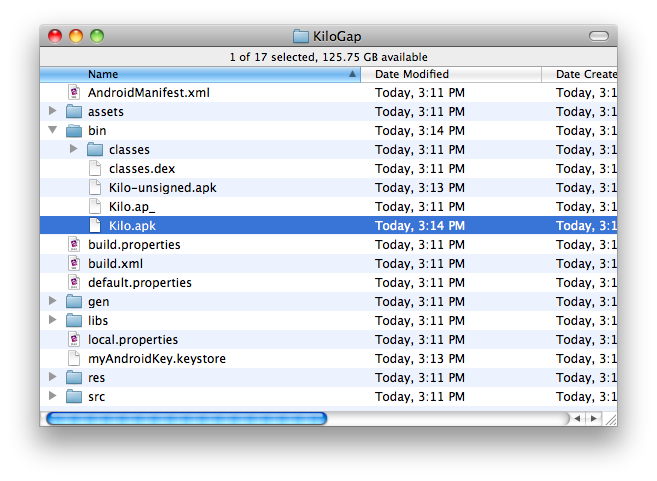Click the horizontal scrollbar thumb
Viewport: 657px width, 481px height.
(186, 418)
